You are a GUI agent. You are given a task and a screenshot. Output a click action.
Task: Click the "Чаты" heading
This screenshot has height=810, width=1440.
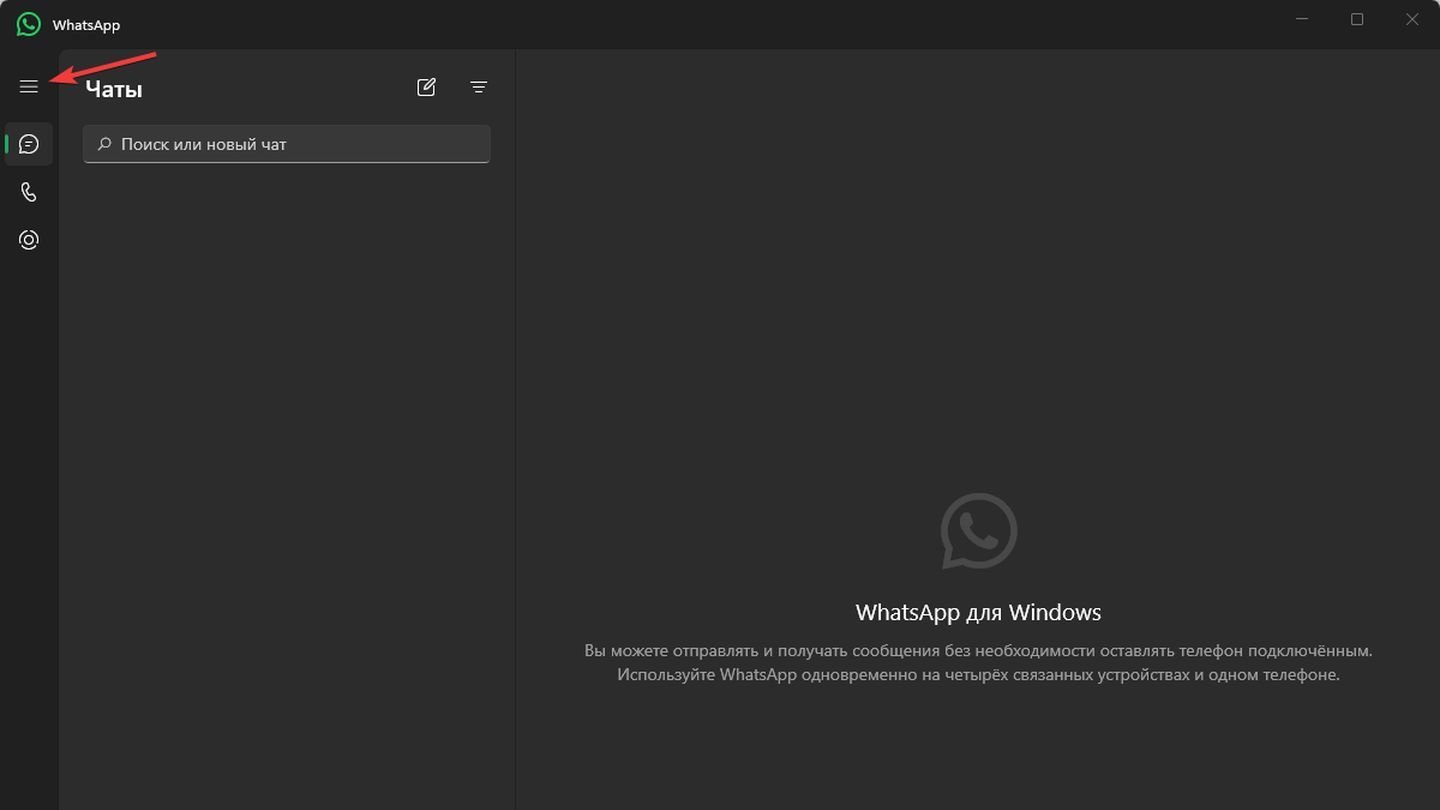pyautogui.click(x=114, y=89)
